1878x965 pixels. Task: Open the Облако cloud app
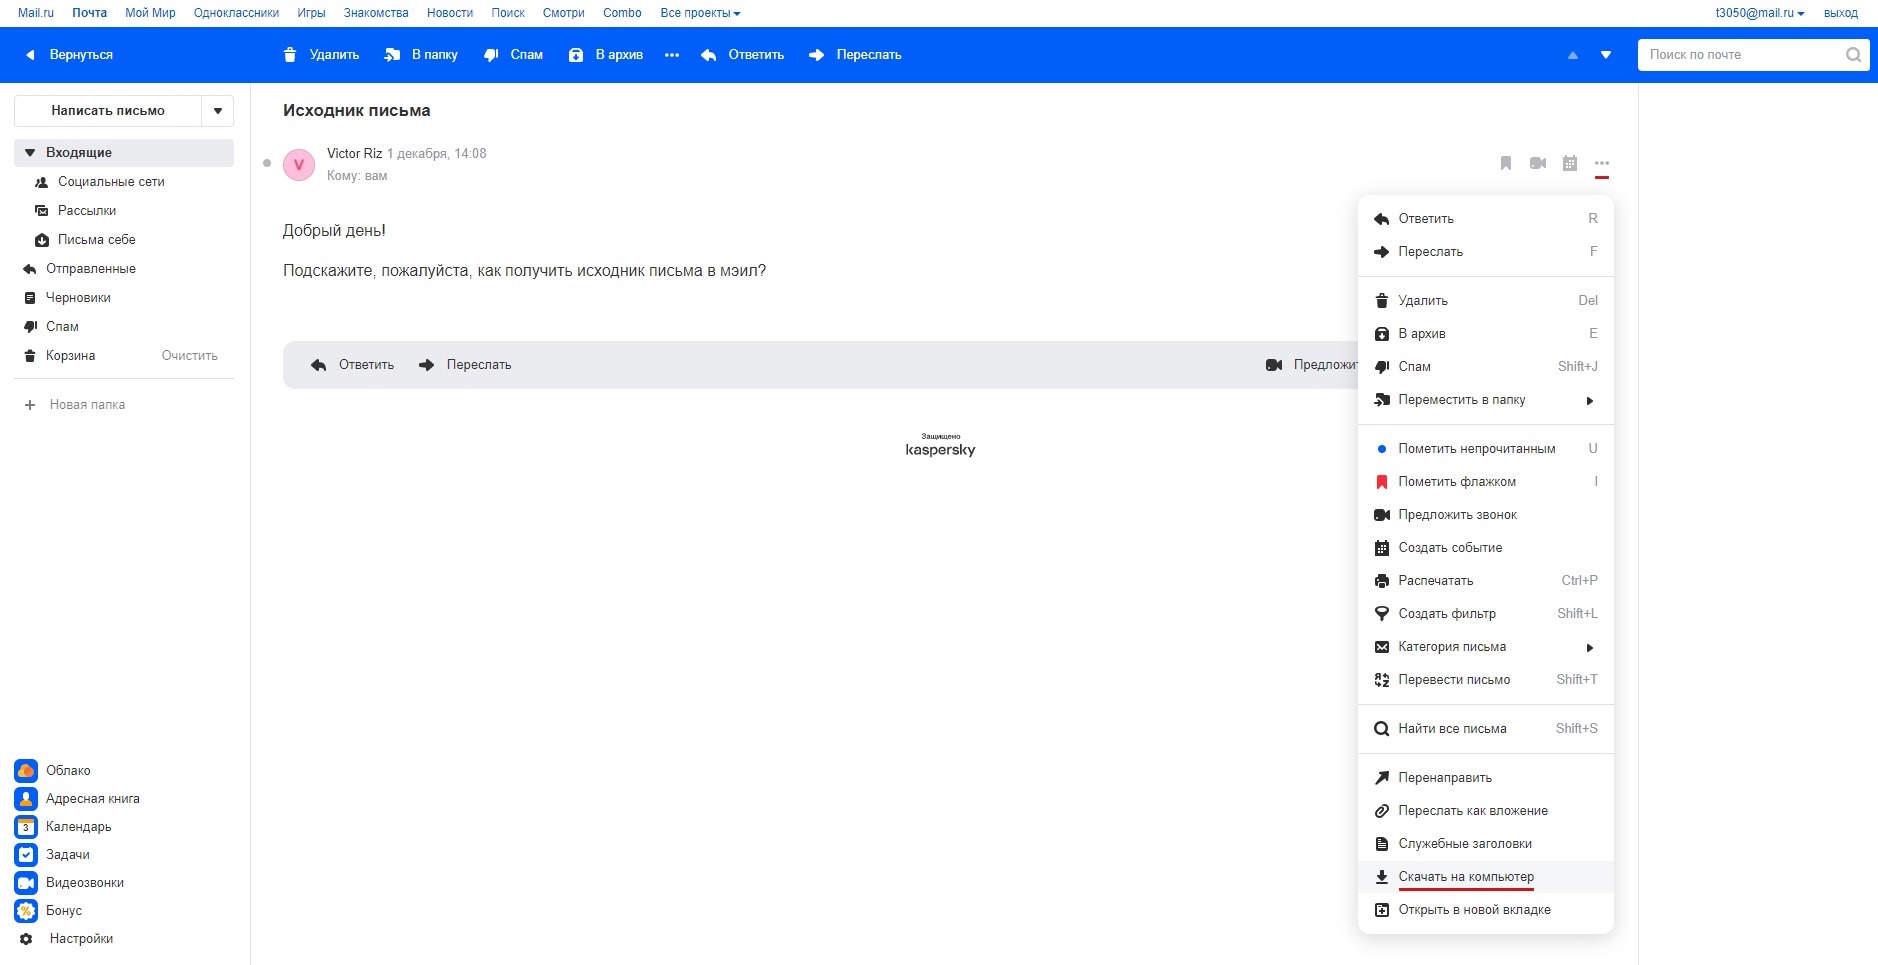tap(67, 771)
